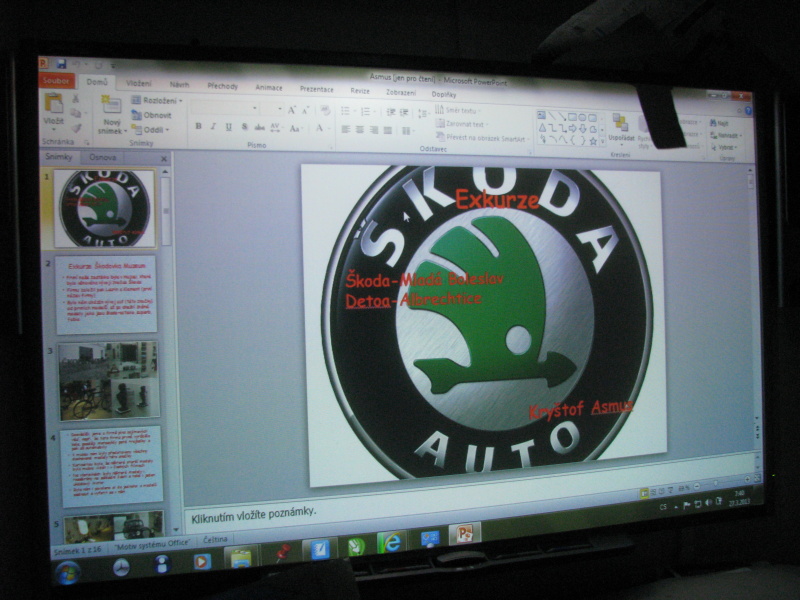Switch to the Návrh ribbon tab
Image resolution: width=800 pixels, height=600 pixels.
(179, 85)
